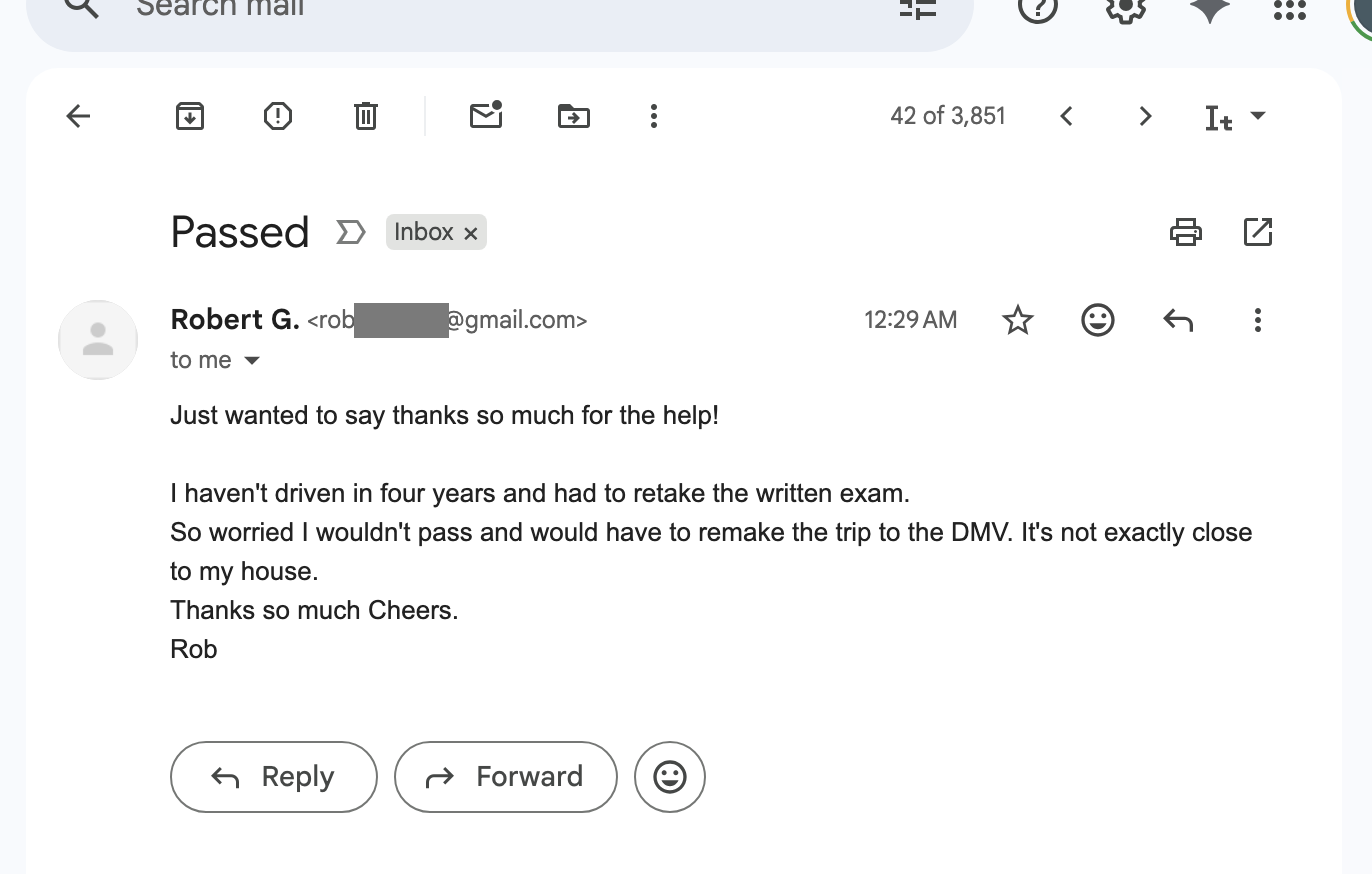The height and width of the screenshot is (874, 1372).
Task: Navigate to the next email with the chevron
Action: click(x=1144, y=116)
